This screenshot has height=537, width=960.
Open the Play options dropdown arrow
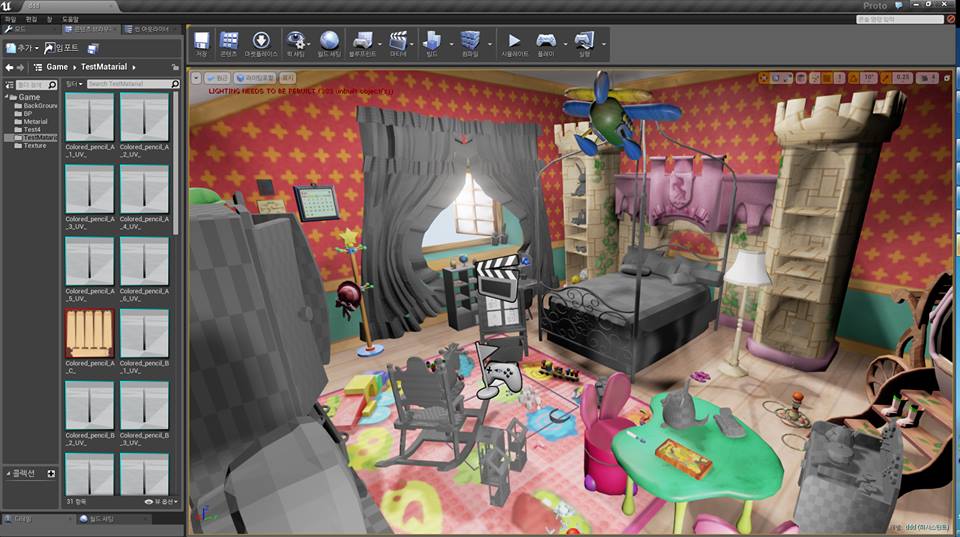tap(565, 44)
